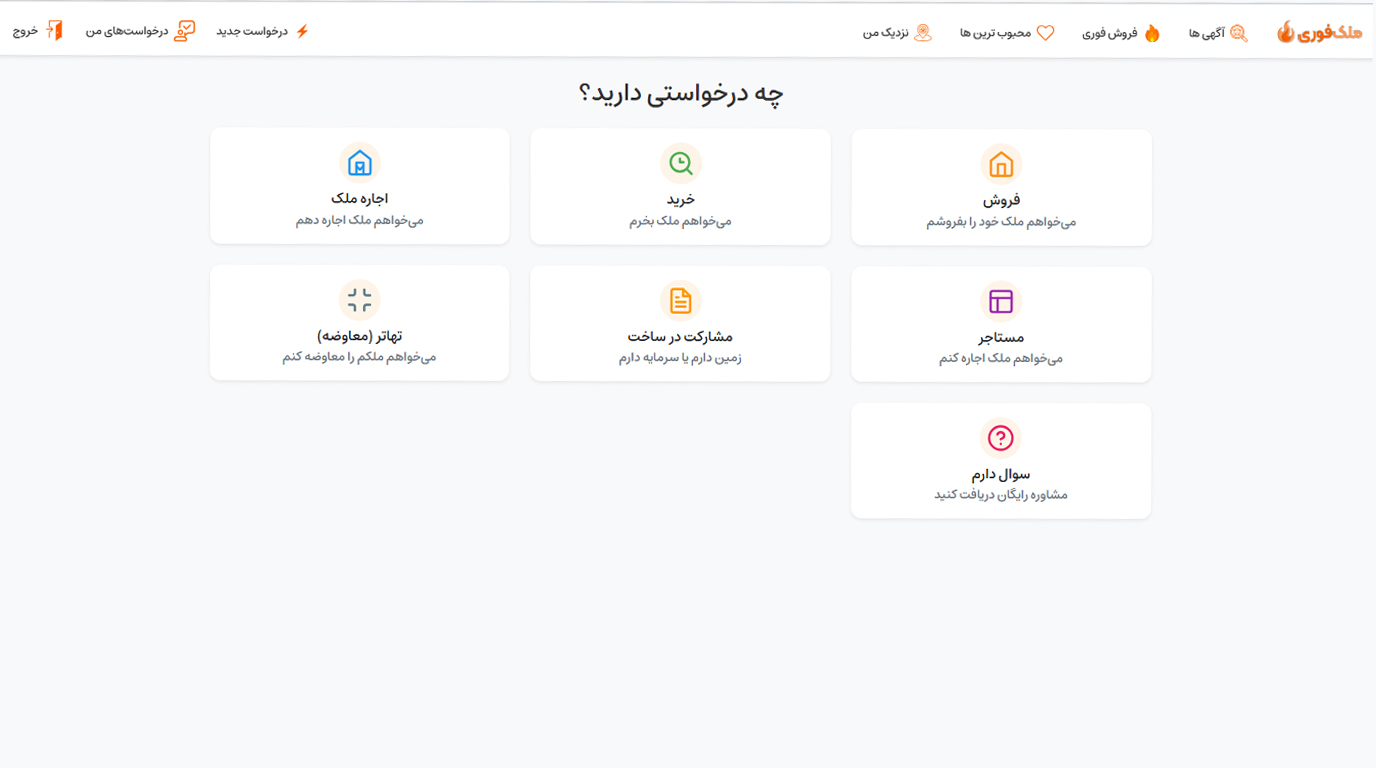This screenshot has width=1376, height=768.
Task: Click the arrows icon on تهاتر (معاوضه) card
Action: point(359,299)
